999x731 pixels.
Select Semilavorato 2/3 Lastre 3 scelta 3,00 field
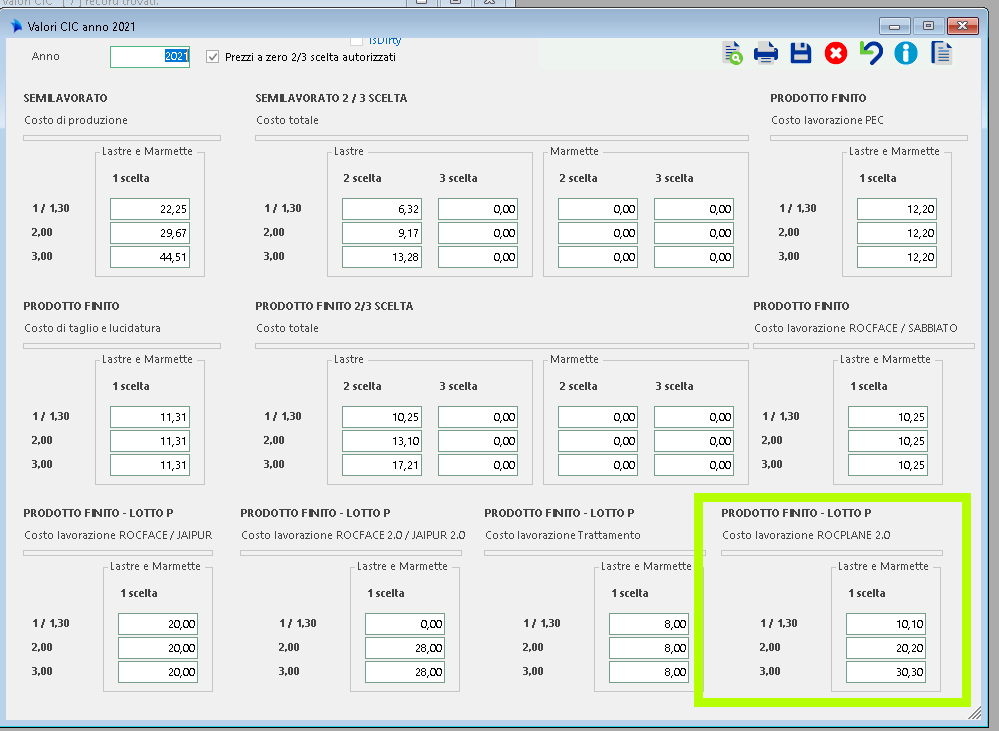point(478,257)
